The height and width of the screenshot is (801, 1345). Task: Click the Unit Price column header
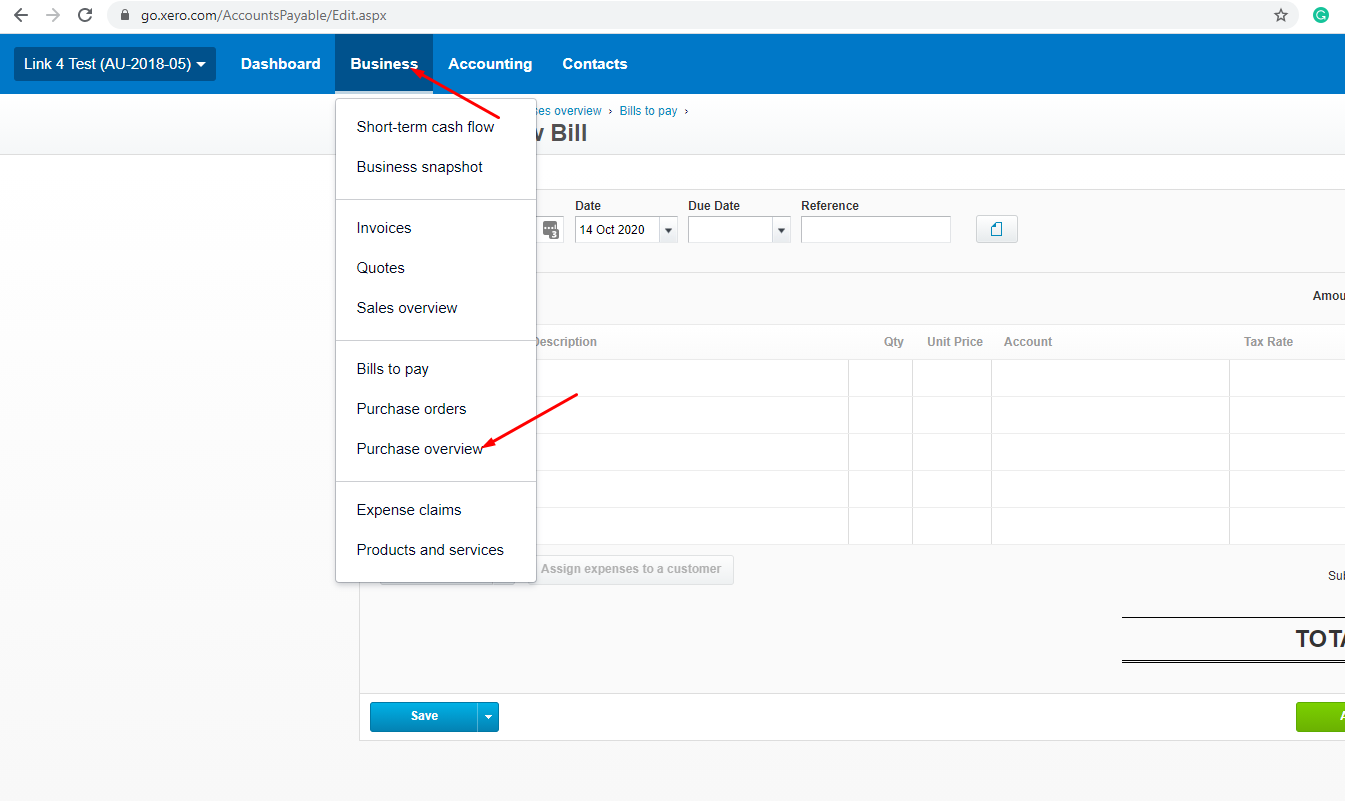coord(955,342)
